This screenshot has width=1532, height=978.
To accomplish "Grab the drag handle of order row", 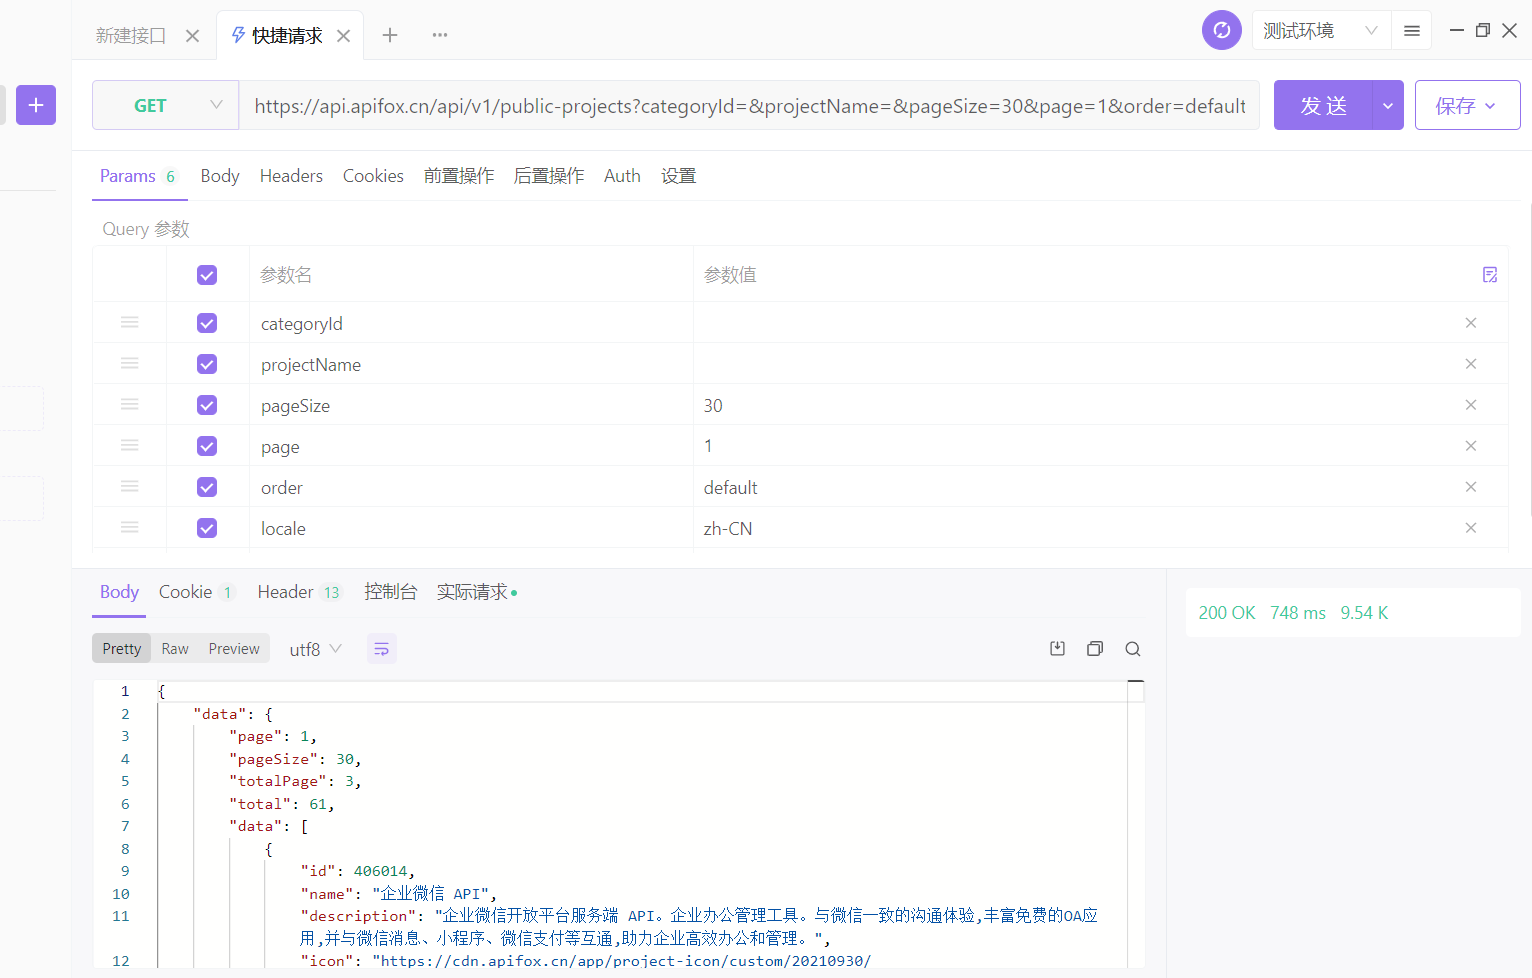I will tap(130, 486).
